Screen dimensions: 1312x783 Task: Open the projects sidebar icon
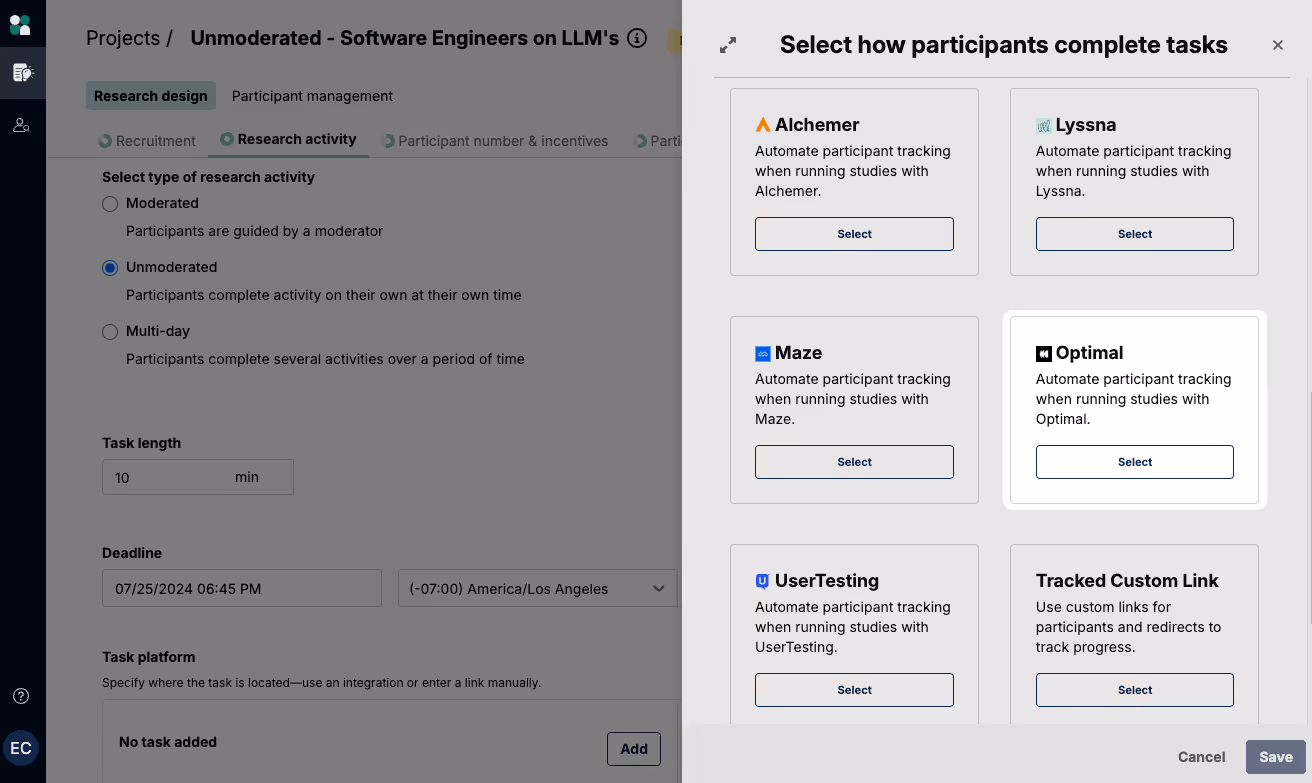tap(22, 72)
